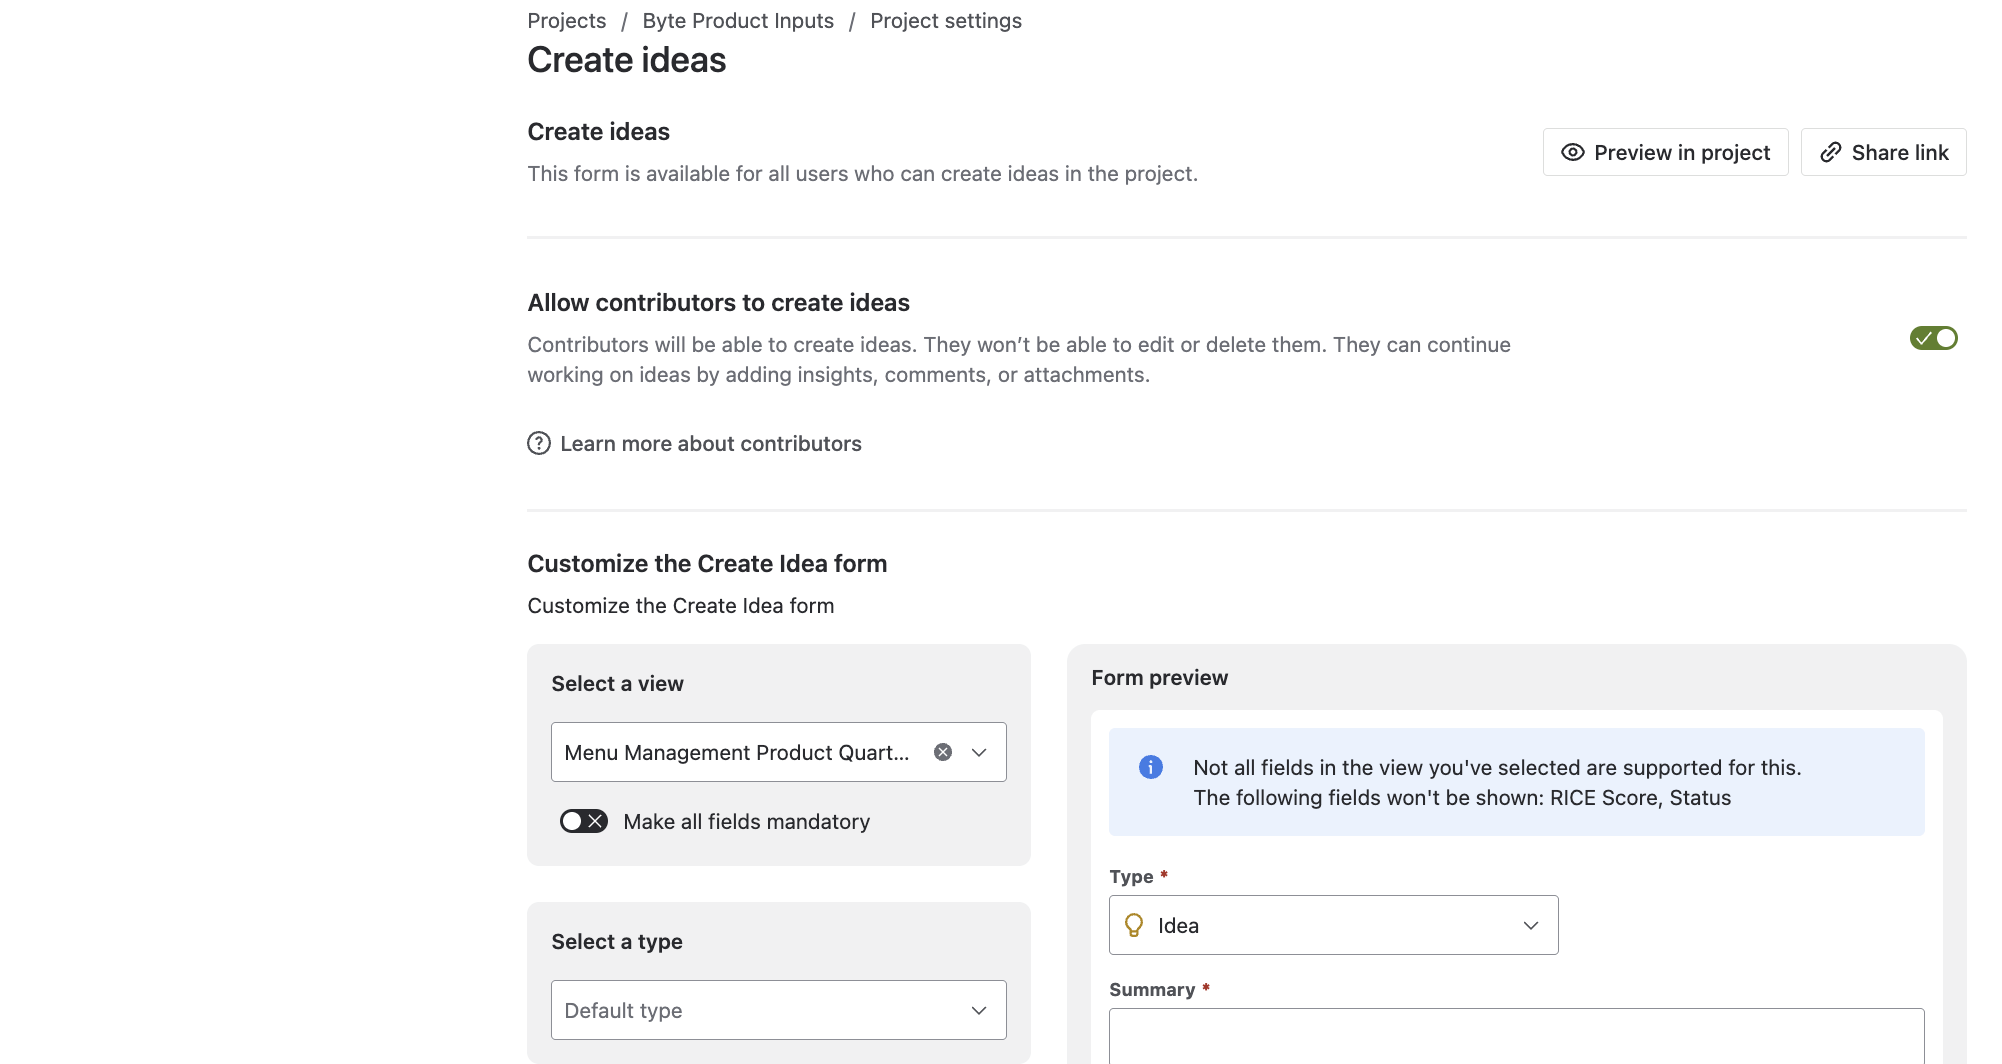
Task: Expand the Type dropdown in Form preview
Action: 1530,924
